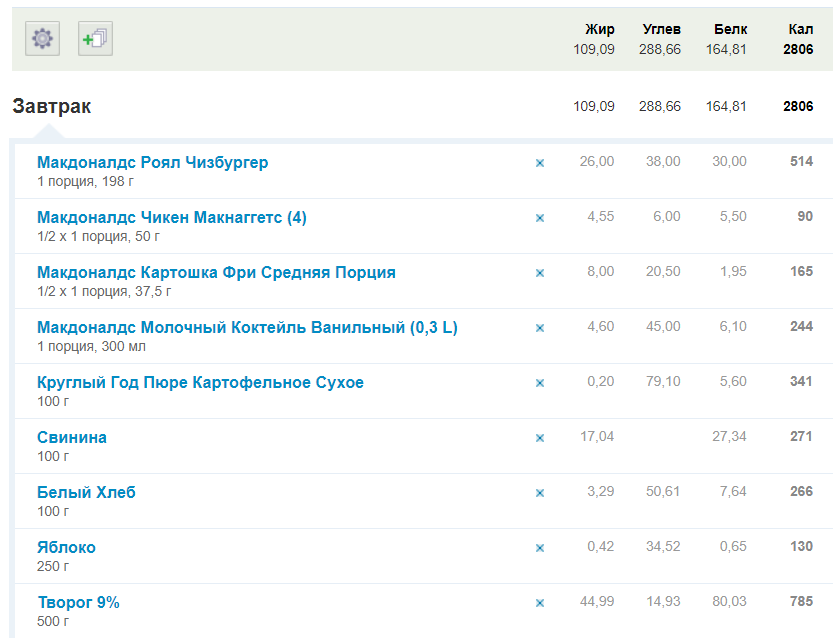Open the Творог 9% food link
Viewport: 833px width, 638px height.
[79, 602]
